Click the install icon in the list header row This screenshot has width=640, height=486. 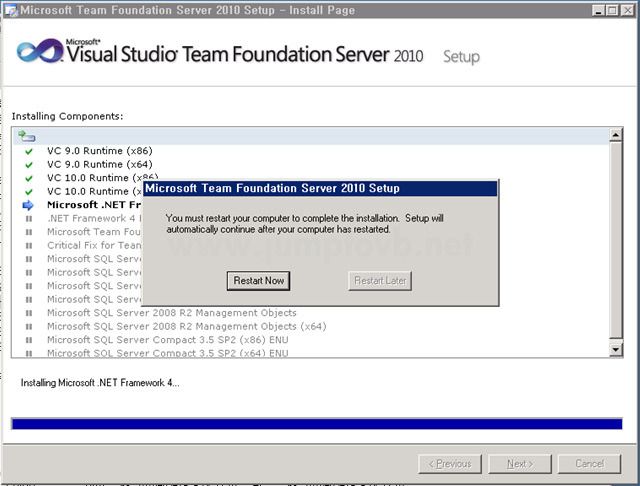point(27,136)
